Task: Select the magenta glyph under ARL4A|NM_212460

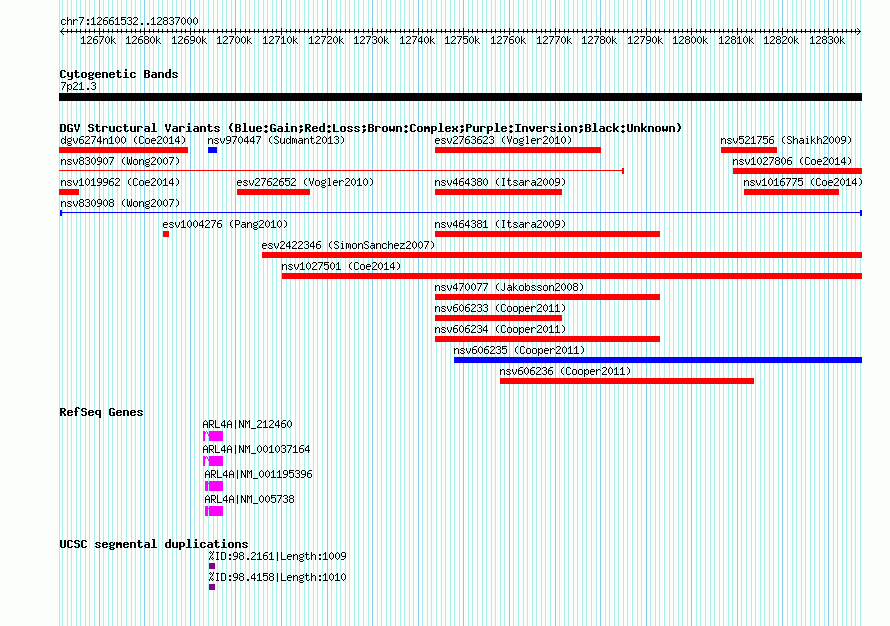Action: pyautogui.click(x=213, y=436)
